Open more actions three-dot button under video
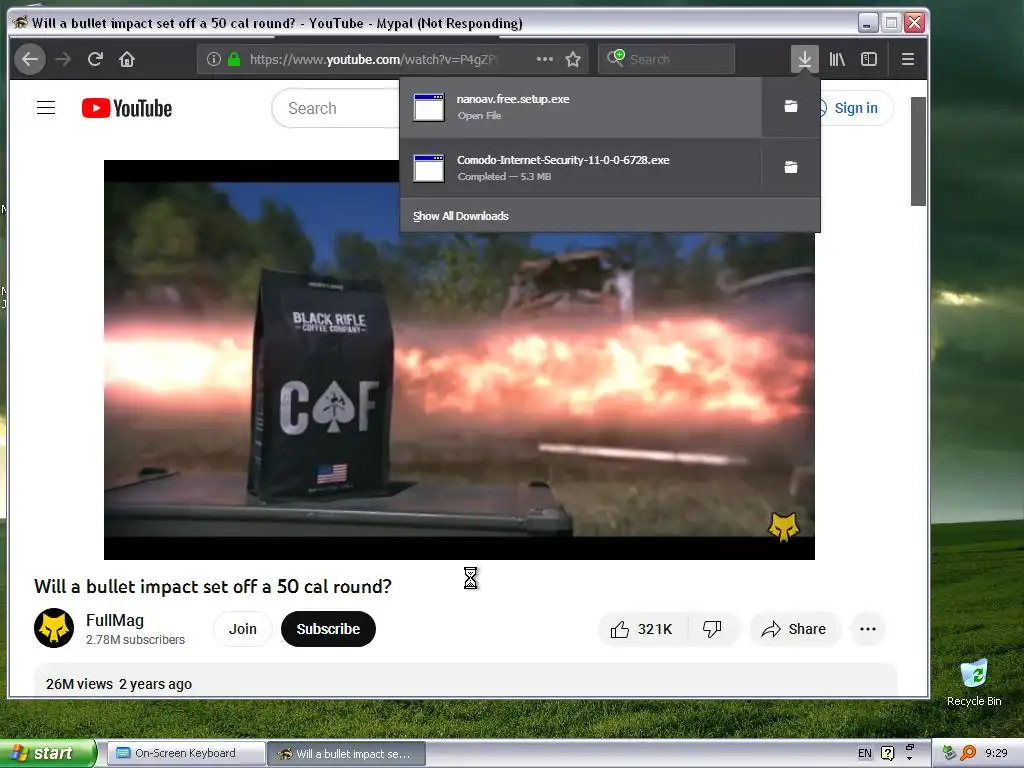The width and height of the screenshot is (1024, 768). point(868,629)
